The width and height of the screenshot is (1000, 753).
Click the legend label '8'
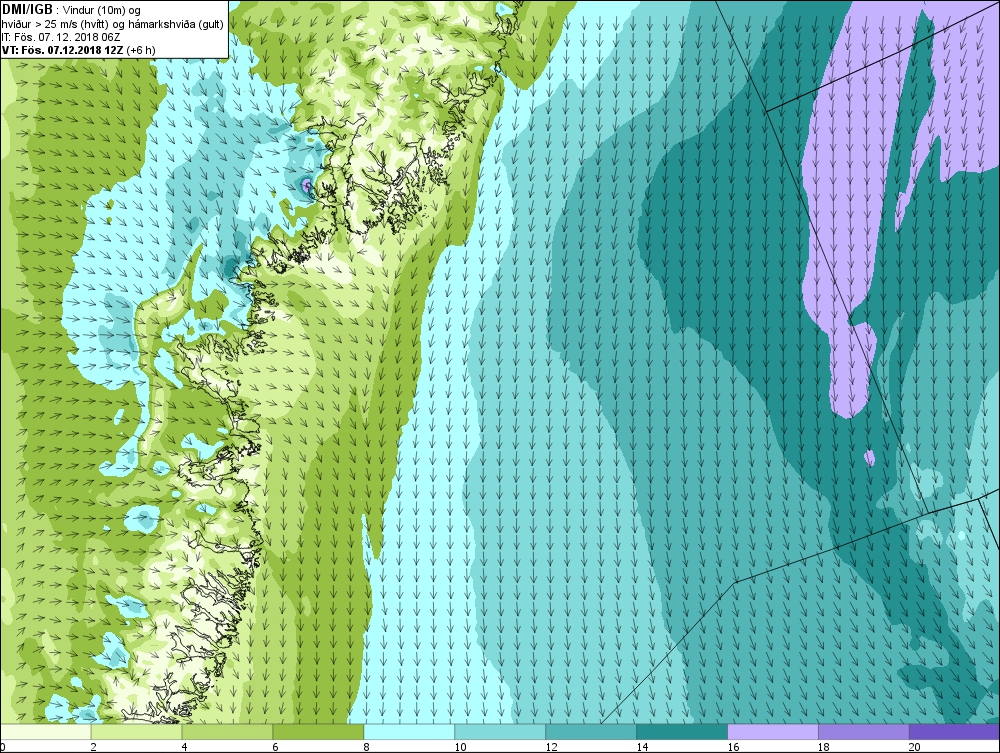click(x=367, y=747)
